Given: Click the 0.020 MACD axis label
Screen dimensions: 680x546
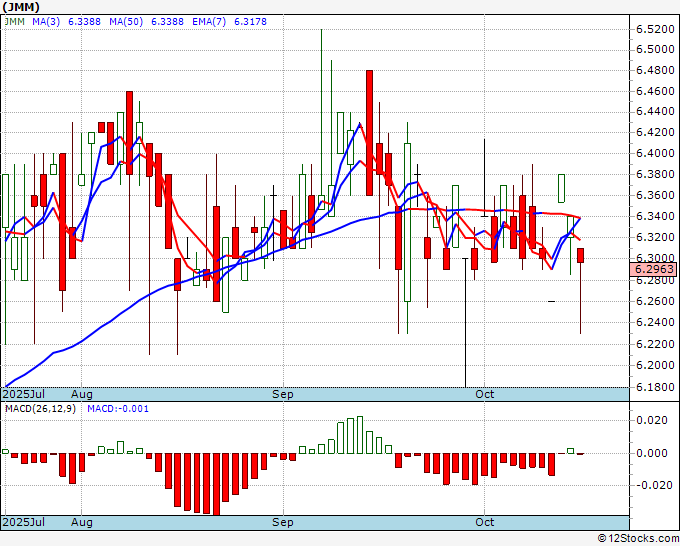Looking at the screenshot, I should point(651,420).
